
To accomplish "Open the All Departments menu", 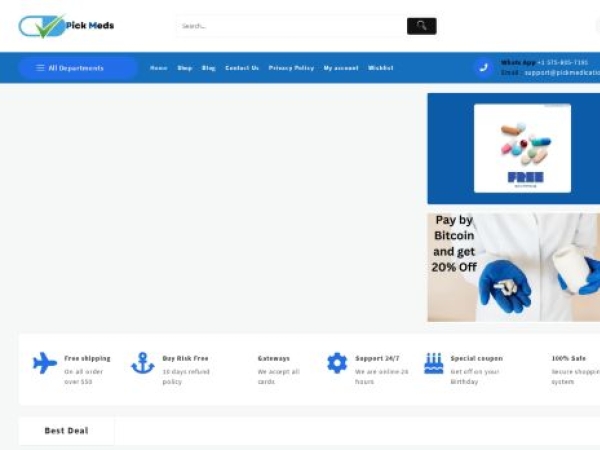I will pos(78,68).
